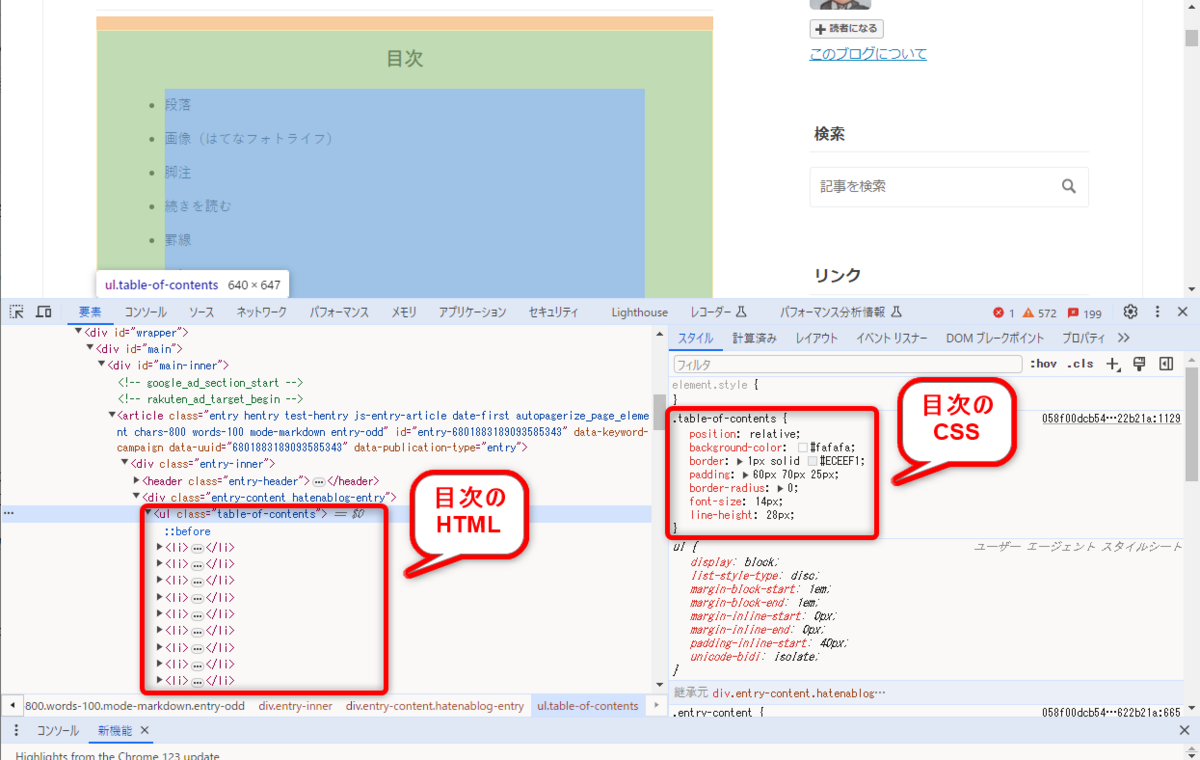Open the Lighthouse tab
1200x760 pixels.
(640, 312)
